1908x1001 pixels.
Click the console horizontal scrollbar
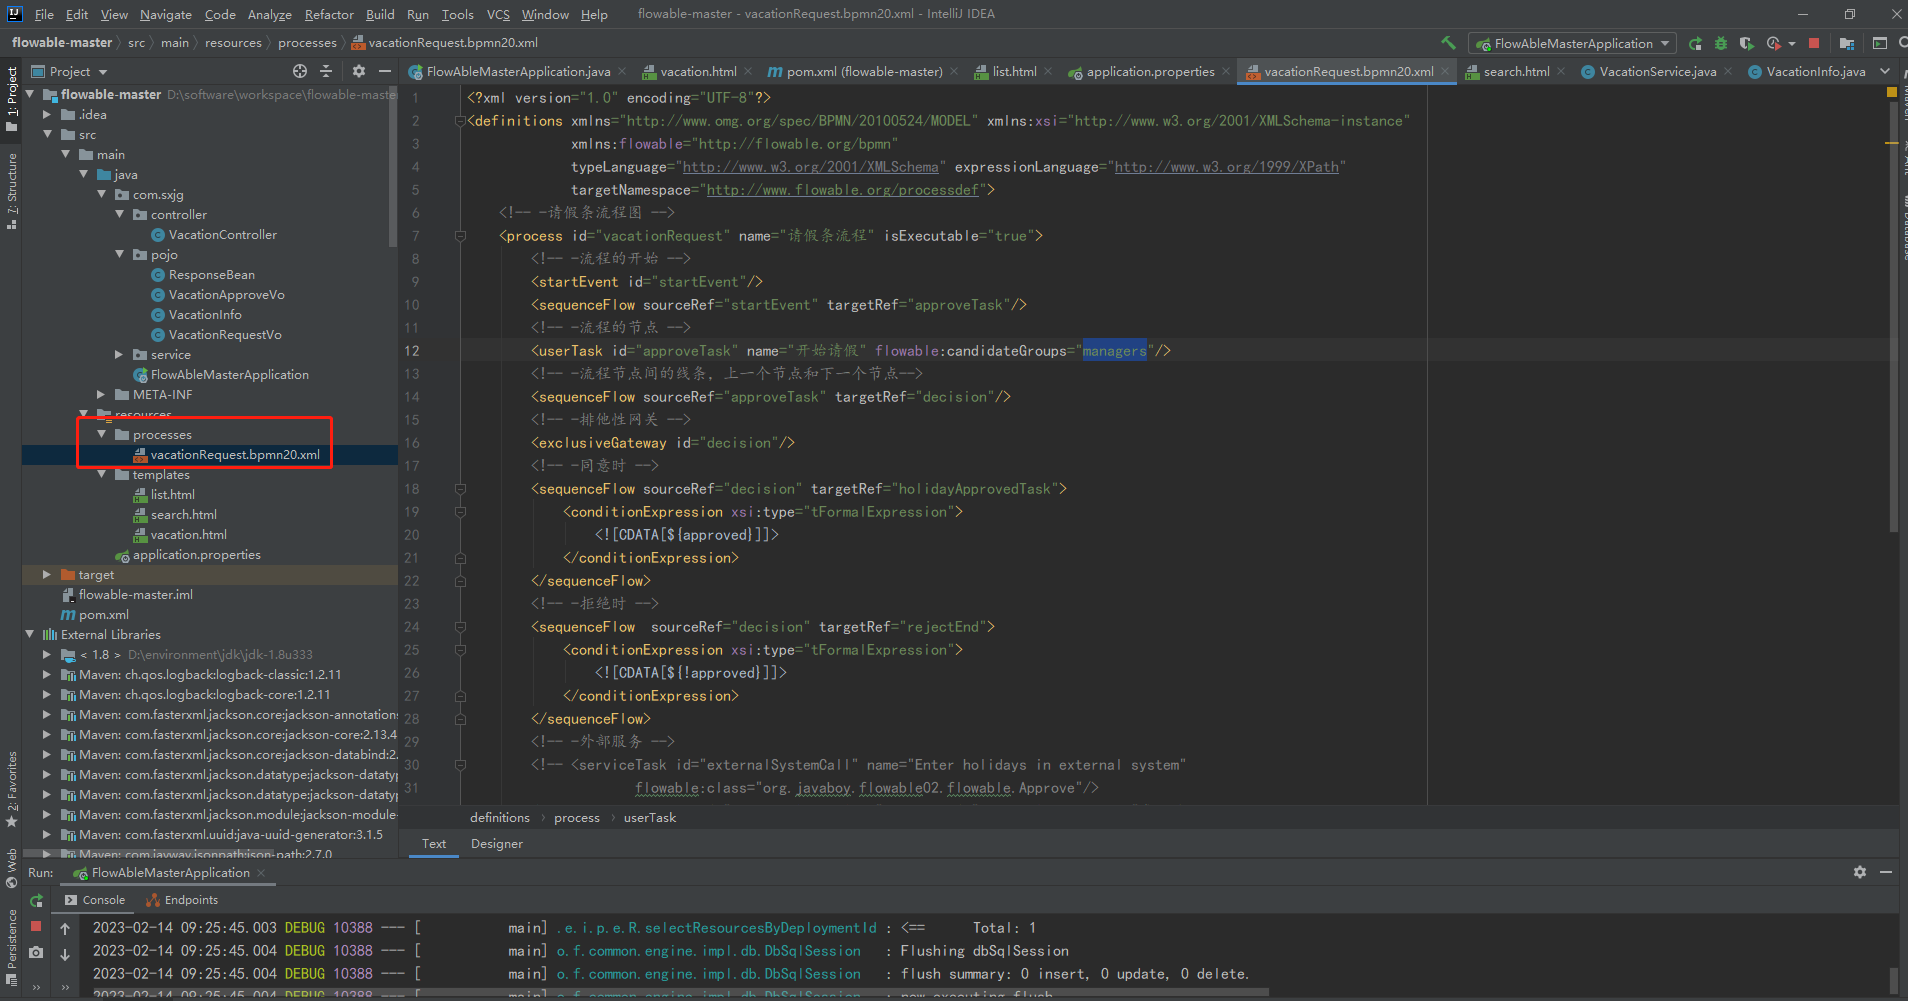(x=680, y=992)
